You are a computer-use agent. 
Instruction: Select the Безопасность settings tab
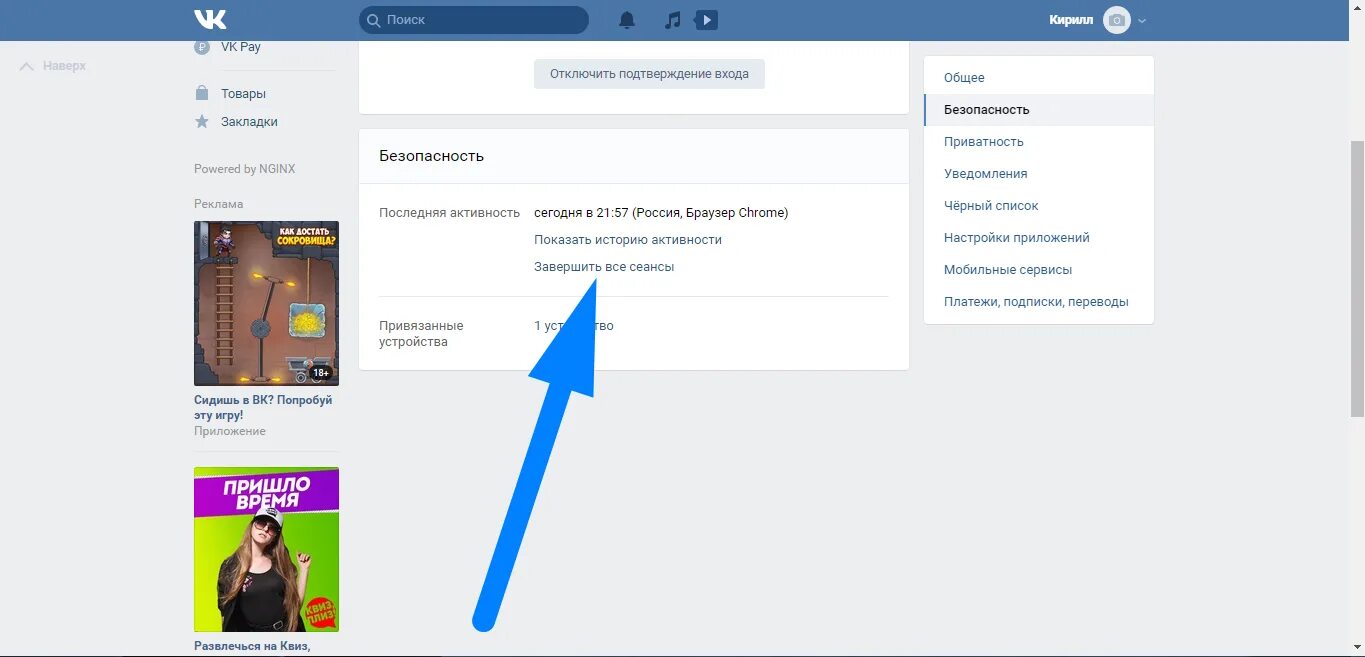[1039, 110]
